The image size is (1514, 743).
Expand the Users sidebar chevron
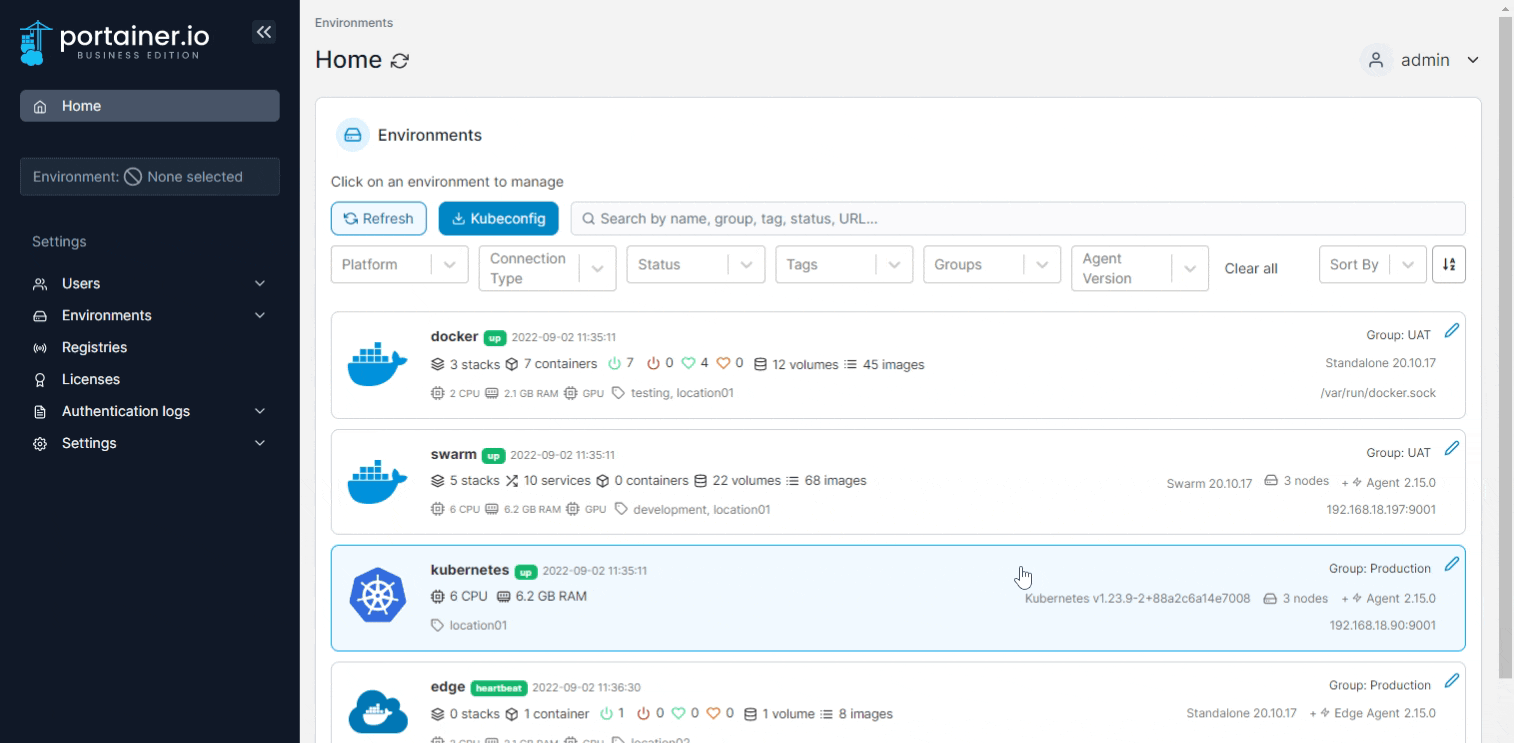point(260,284)
